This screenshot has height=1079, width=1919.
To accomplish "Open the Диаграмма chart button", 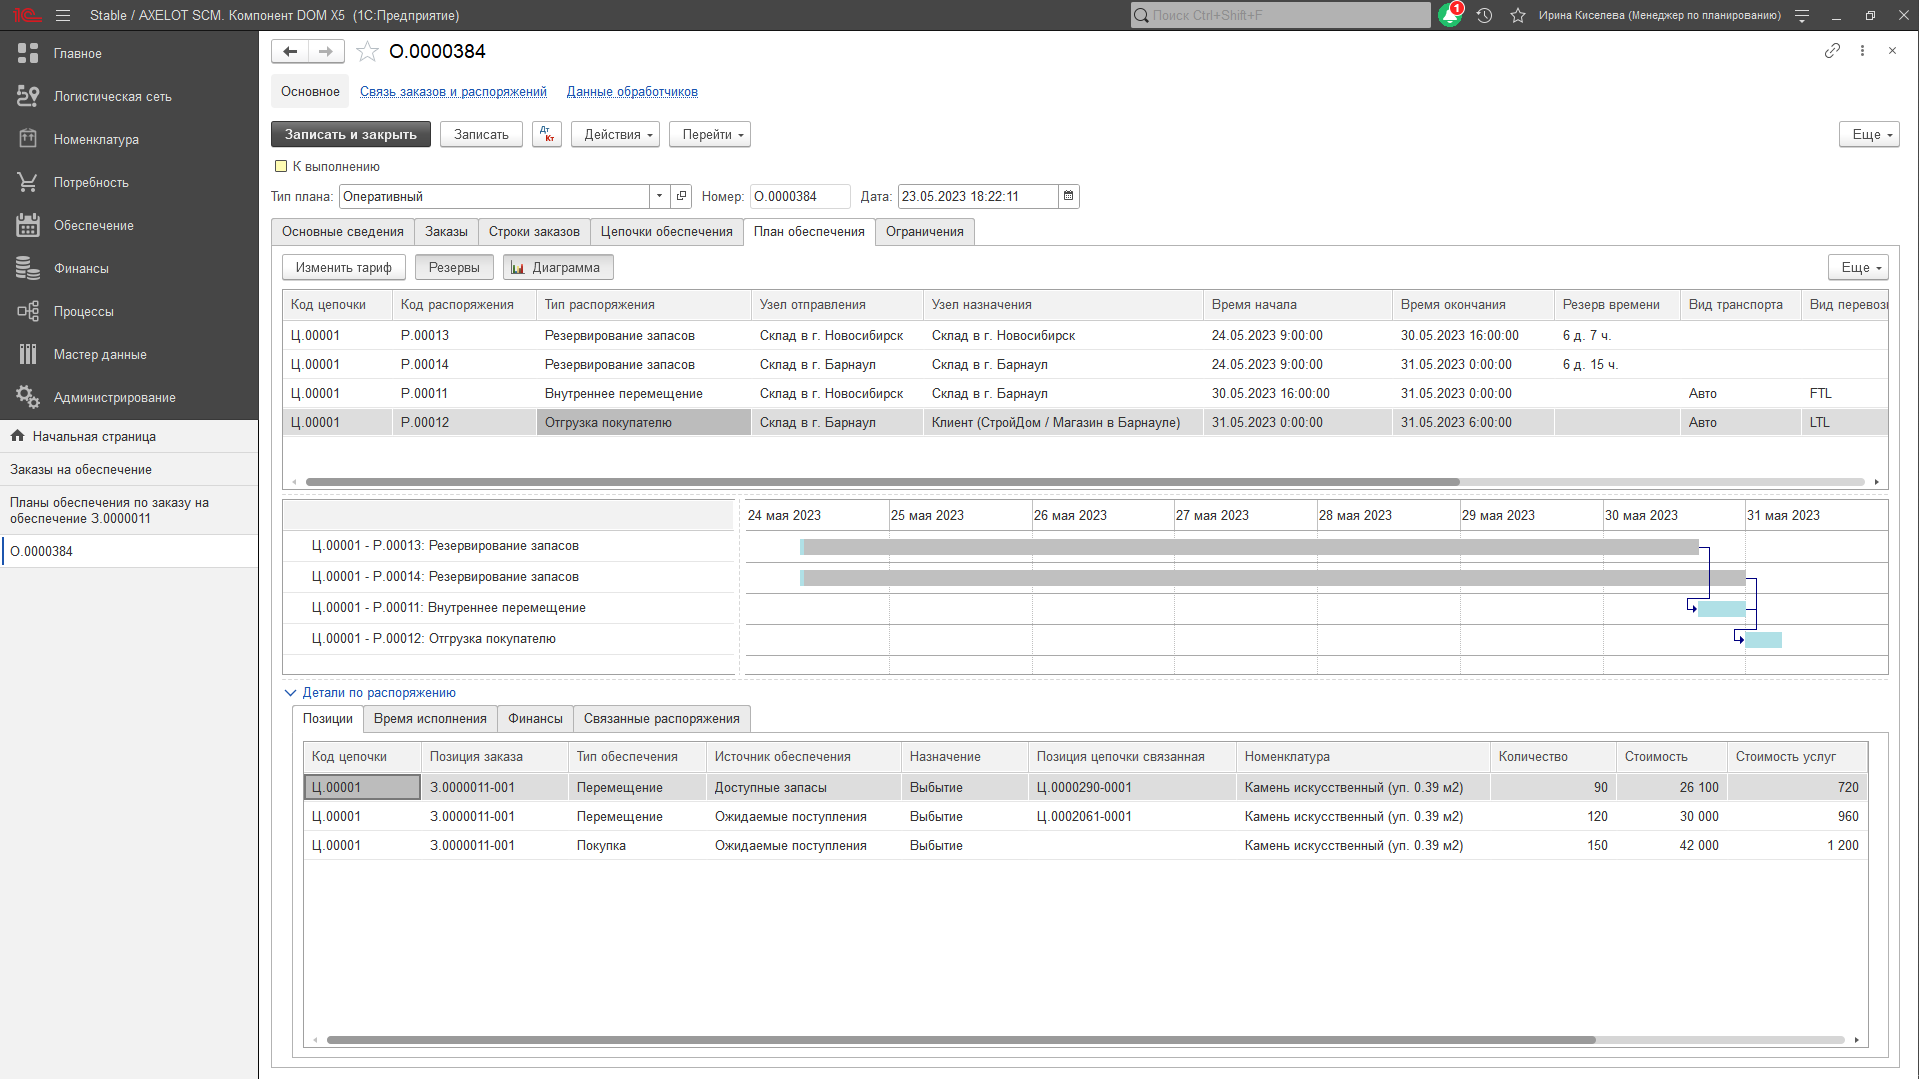I will pyautogui.click(x=558, y=267).
